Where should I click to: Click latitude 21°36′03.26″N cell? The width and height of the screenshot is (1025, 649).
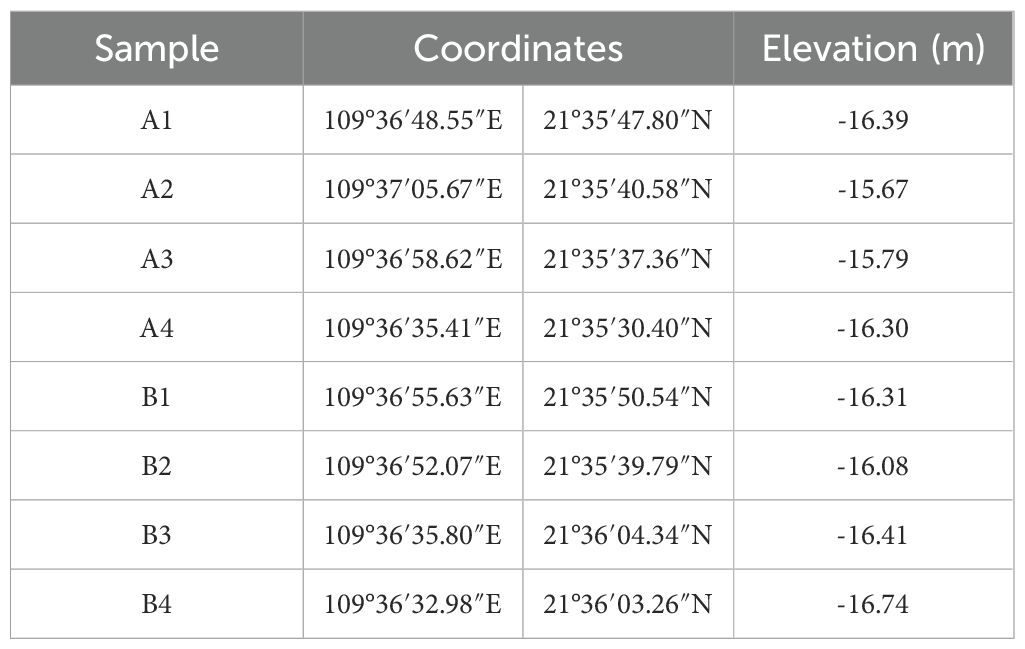[628, 604]
